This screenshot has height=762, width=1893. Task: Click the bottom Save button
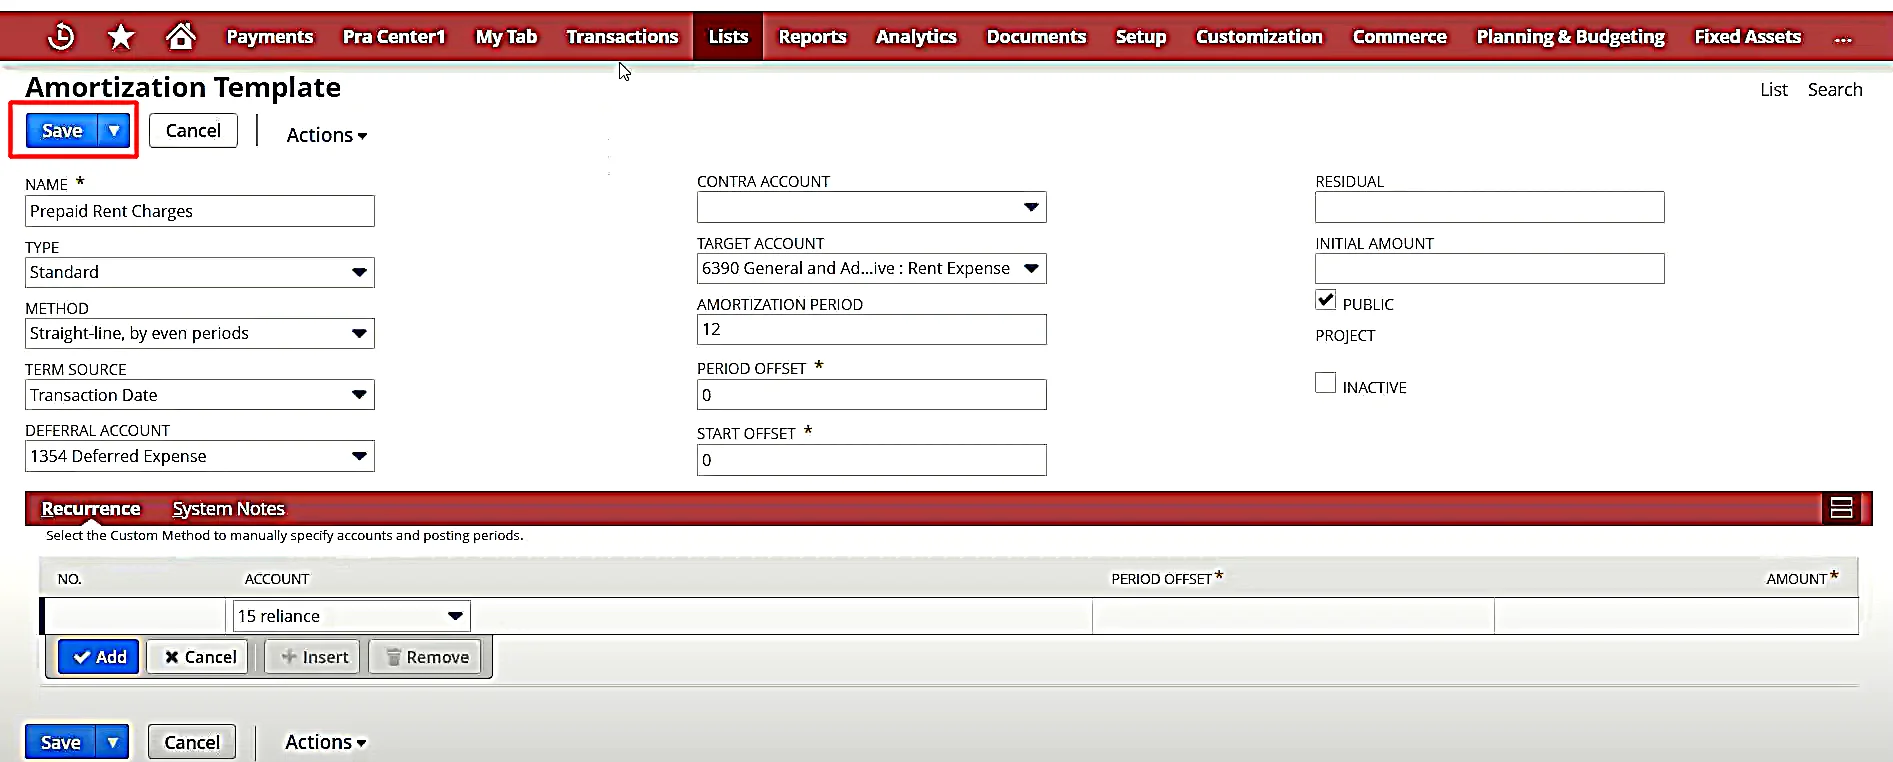coord(60,742)
